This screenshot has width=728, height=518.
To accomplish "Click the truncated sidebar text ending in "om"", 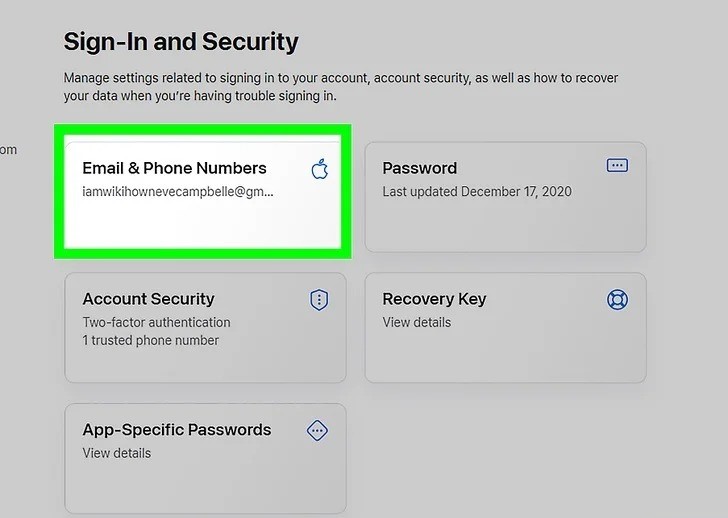I will (x=8, y=150).
